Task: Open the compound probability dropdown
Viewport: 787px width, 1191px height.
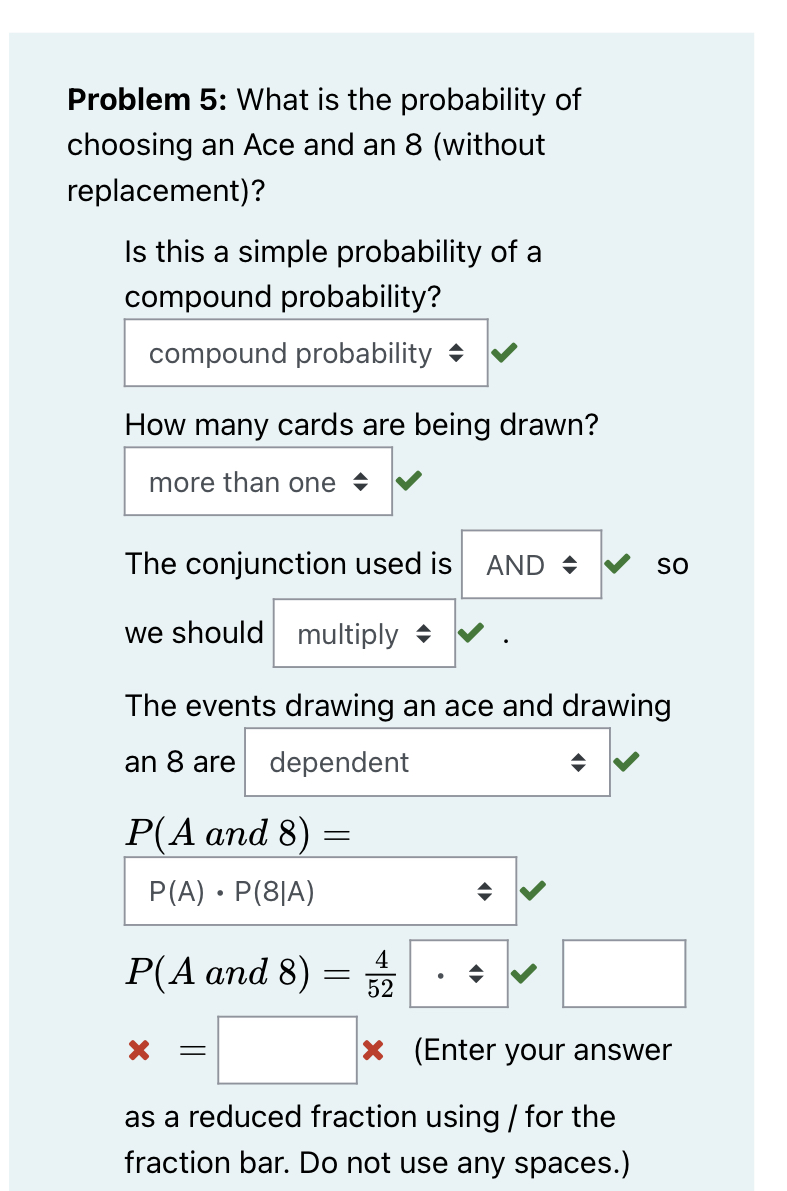Action: coord(305,352)
